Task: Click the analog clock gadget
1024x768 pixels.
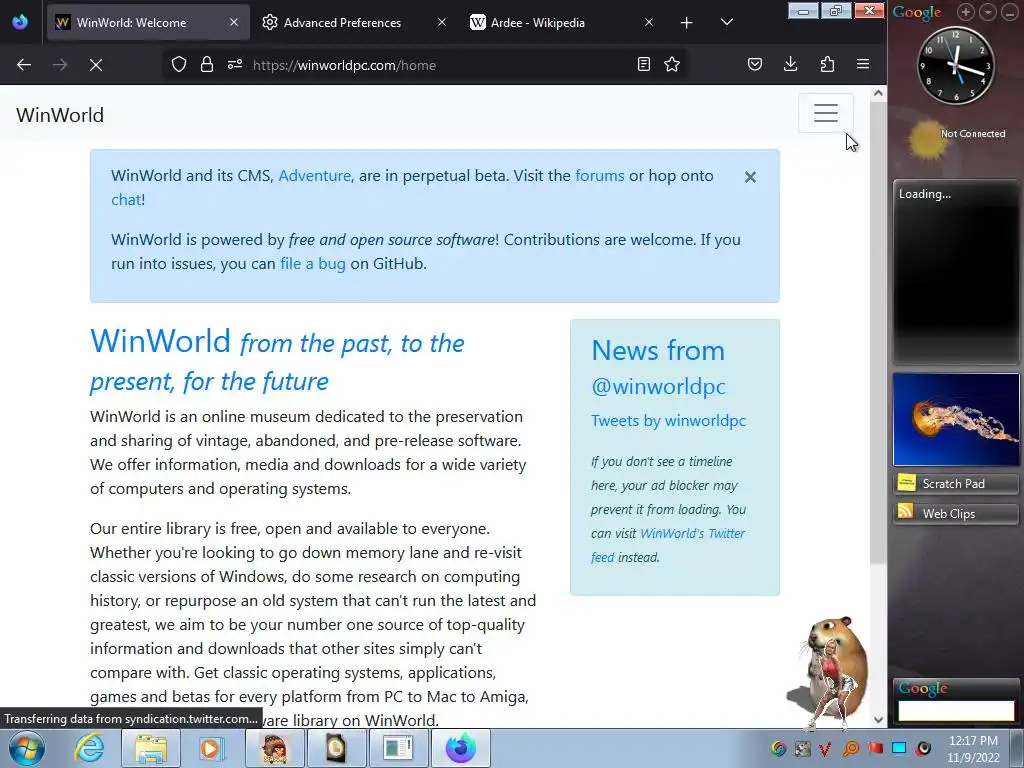Action: point(956,65)
